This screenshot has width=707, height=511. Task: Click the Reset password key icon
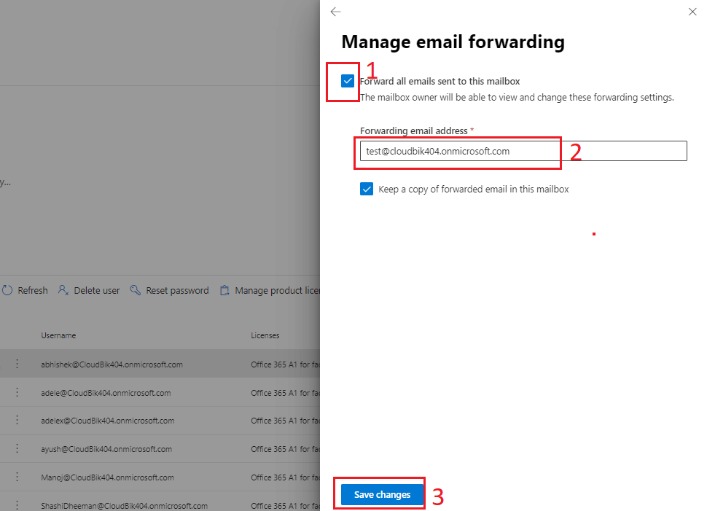pyautogui.click(x=135, y=290)
